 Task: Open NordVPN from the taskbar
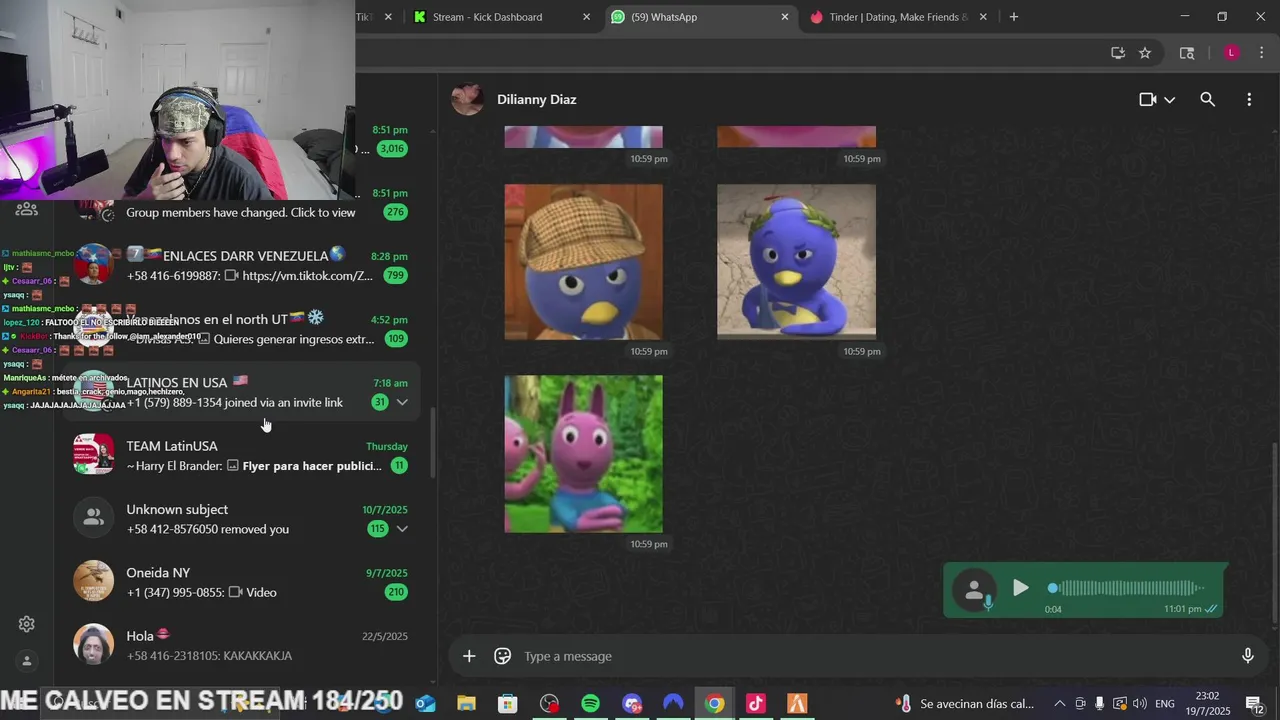coord(673,704)
